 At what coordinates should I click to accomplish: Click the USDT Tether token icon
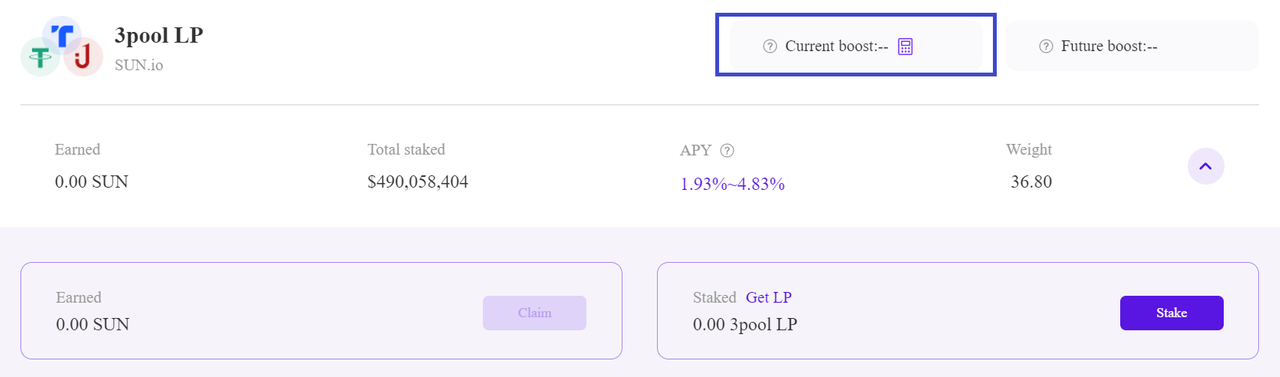[x=41, y=56]
